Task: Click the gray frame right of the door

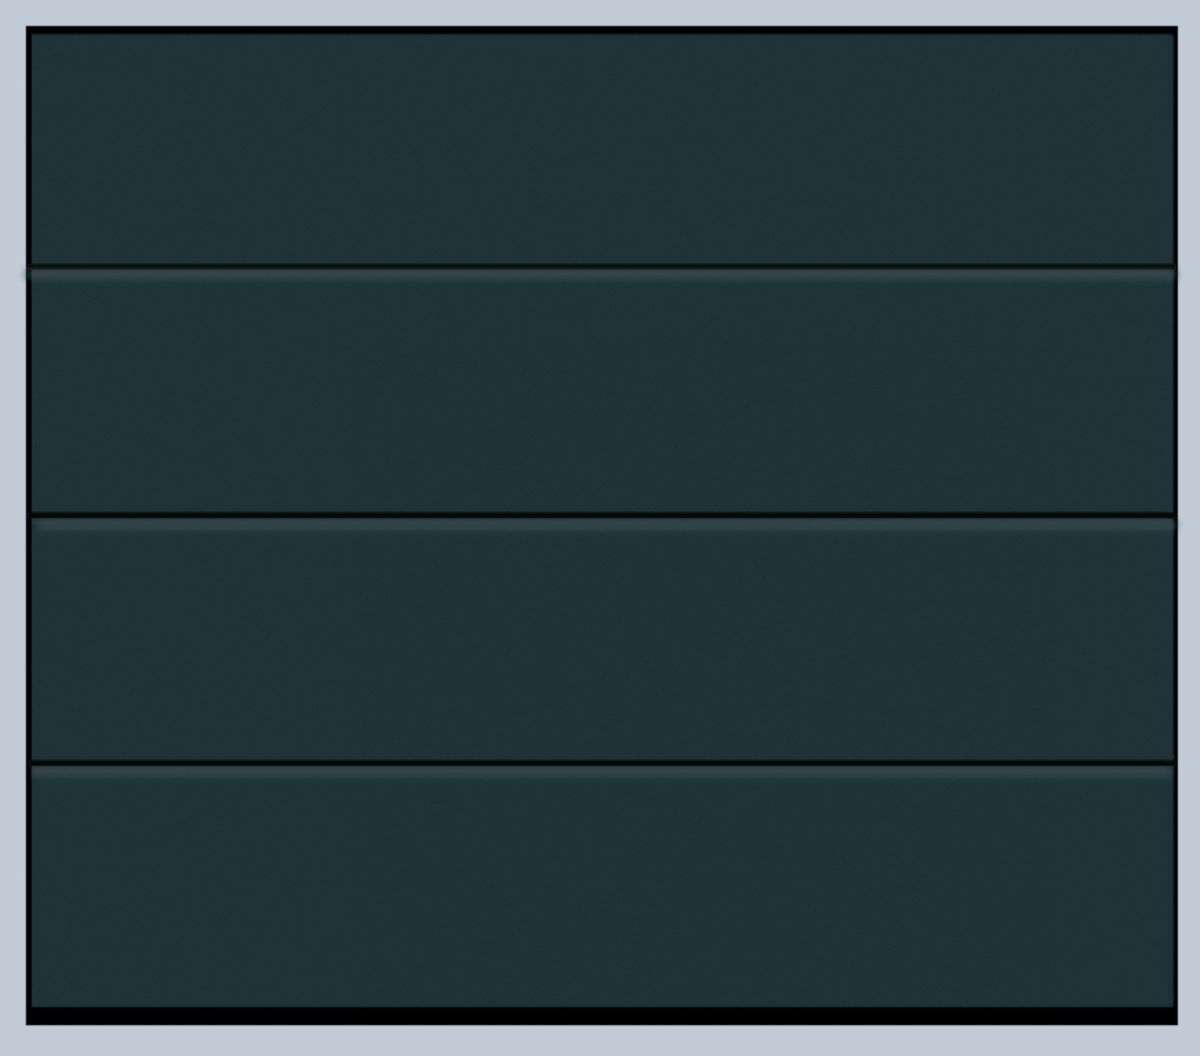Action: coord(1189,528)
